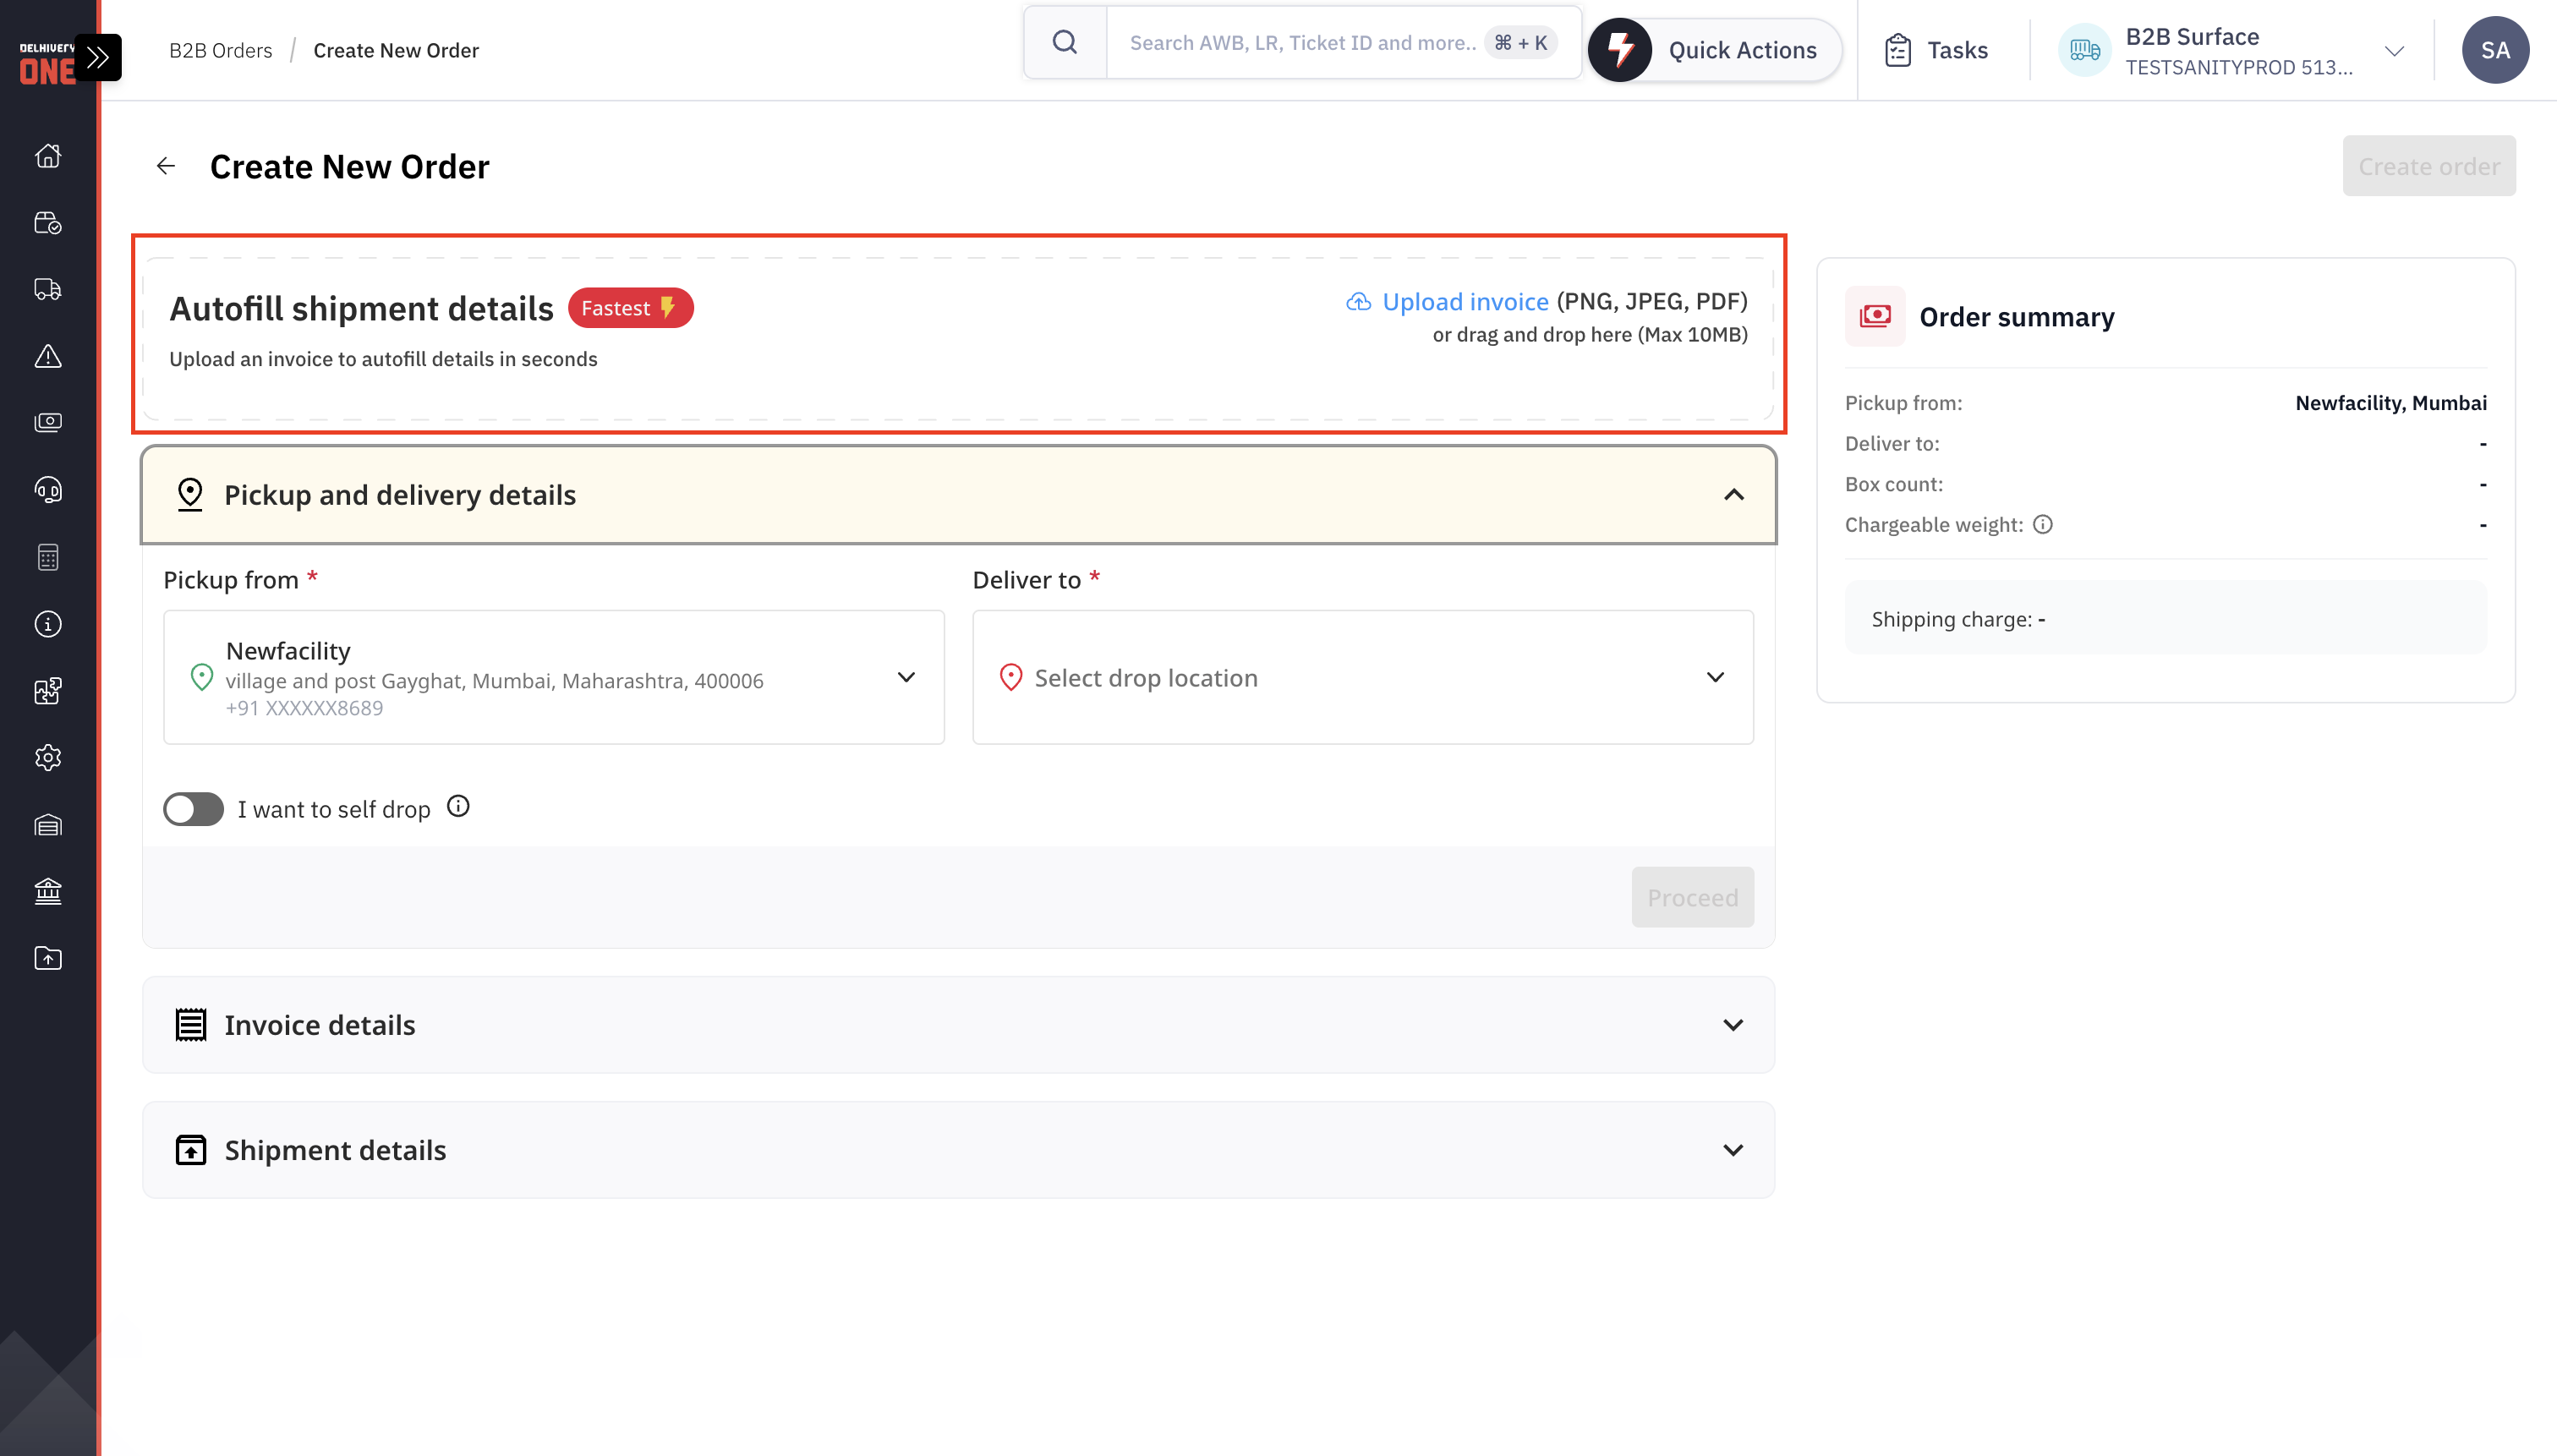2557x1456 pixels.
Task: Click 'or drag and drop here (Max 10MB)' text
Action: click(x=1590, y=334)
